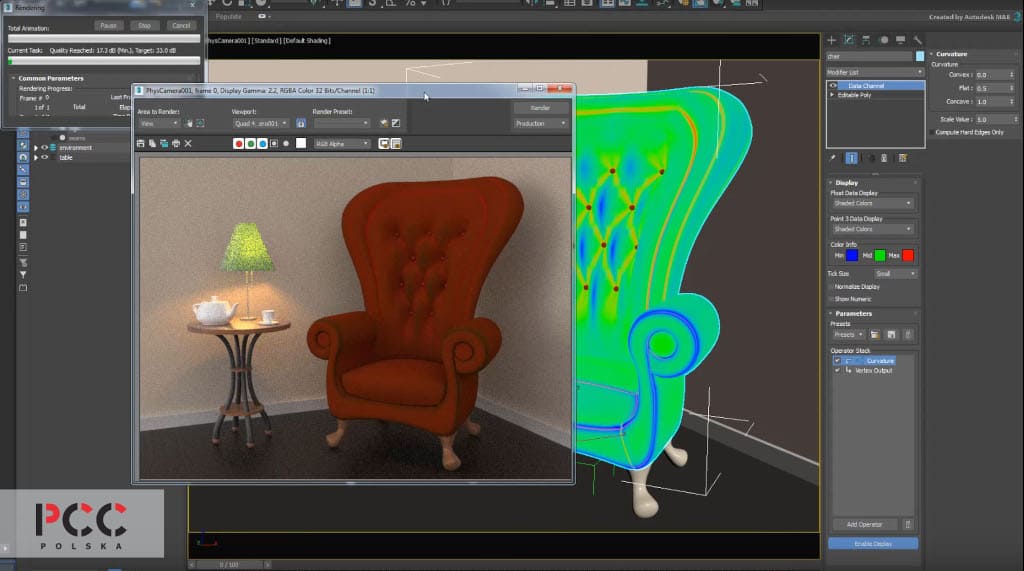Image resolution: width=1024 pixels, height=571 pixels.
Task: Open the Viewport dropdown in render window
Action: tap(261, 123)
